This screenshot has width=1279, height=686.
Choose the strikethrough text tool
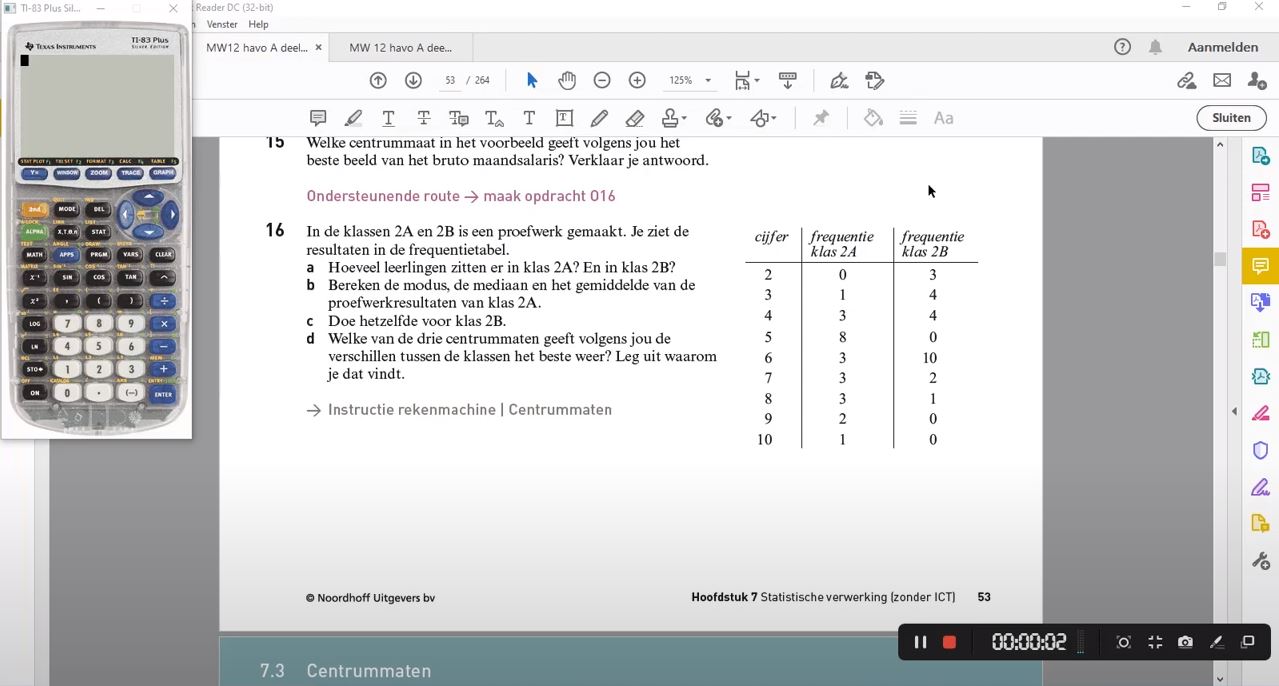pos(424,118)
